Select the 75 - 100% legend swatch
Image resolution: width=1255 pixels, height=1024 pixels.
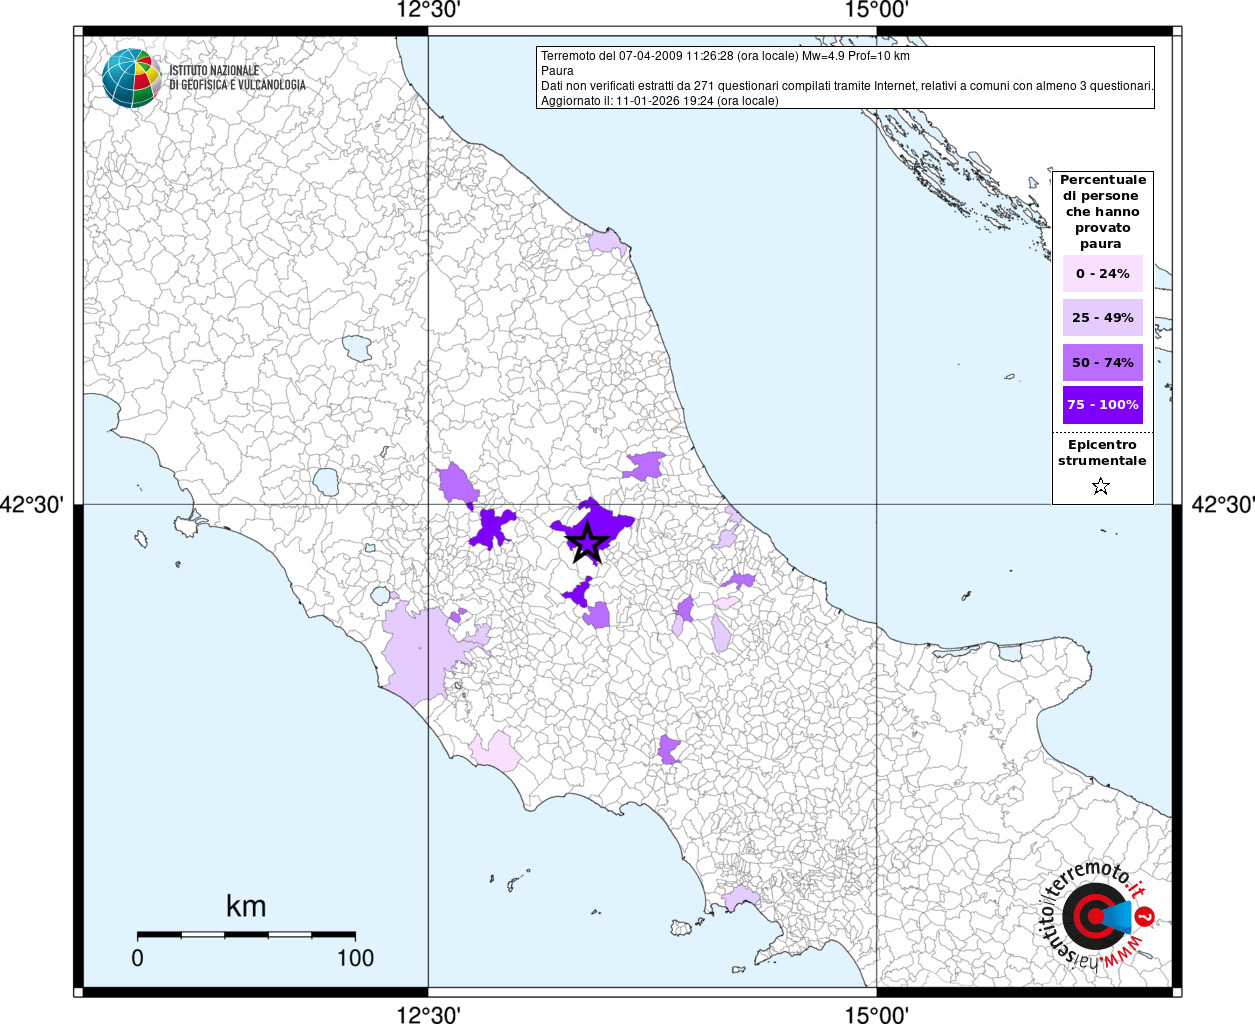tap(1102, 405)
